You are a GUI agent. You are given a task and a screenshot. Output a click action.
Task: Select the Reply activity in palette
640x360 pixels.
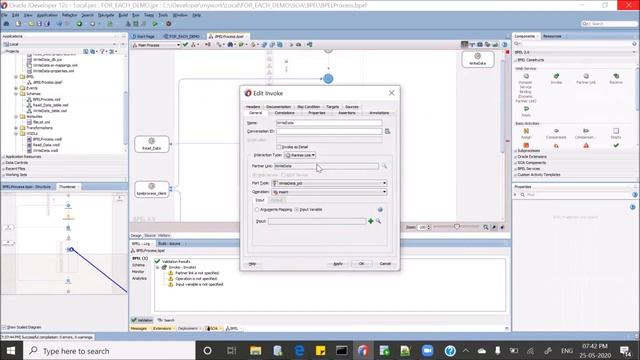point(526,111)
